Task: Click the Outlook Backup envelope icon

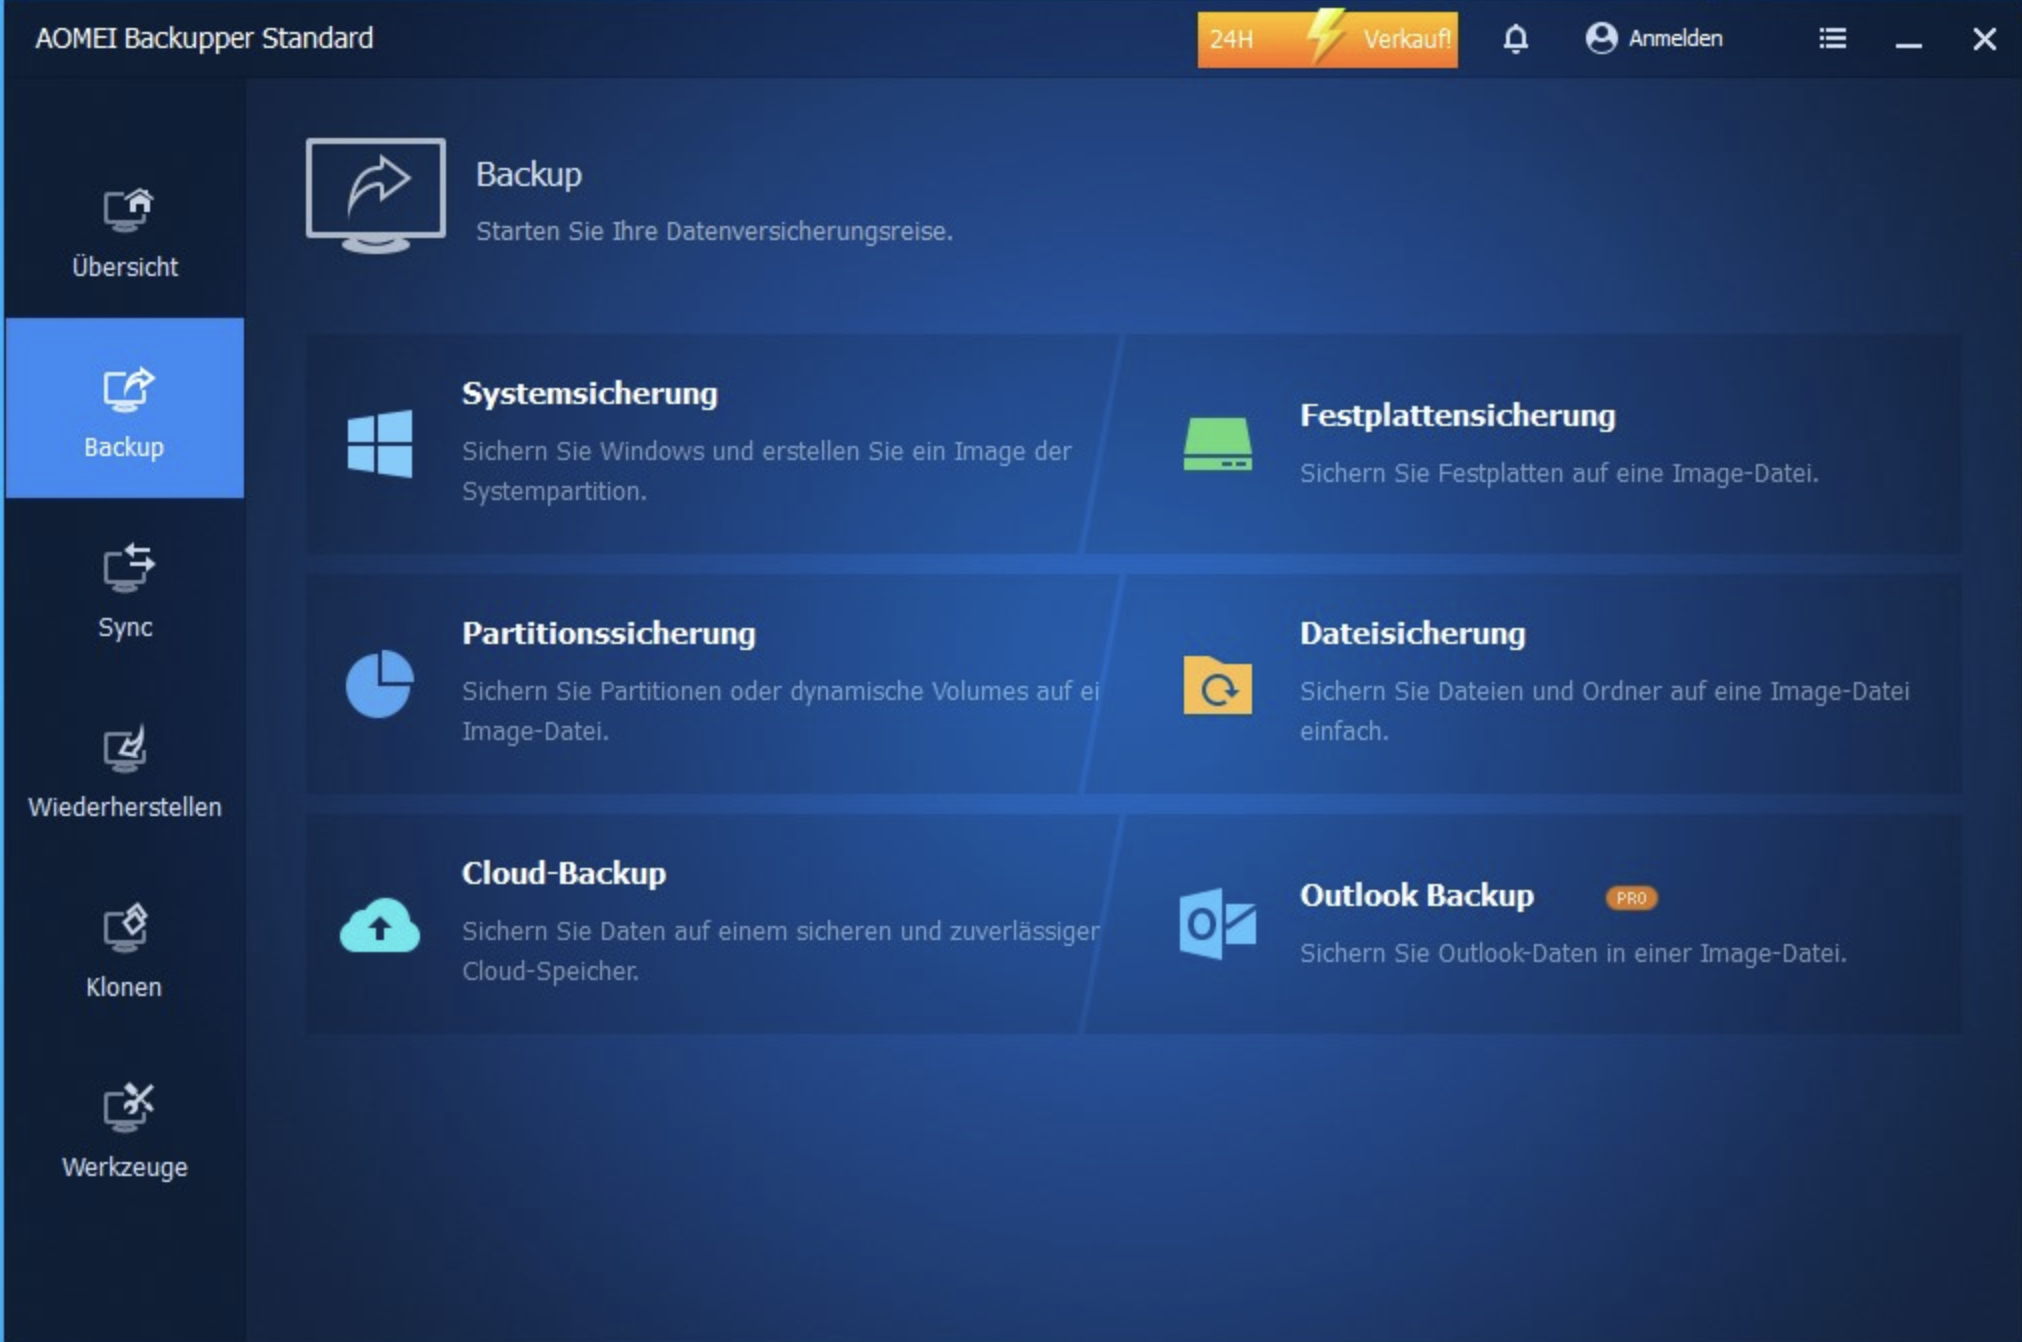Action: click(1217, 923)
